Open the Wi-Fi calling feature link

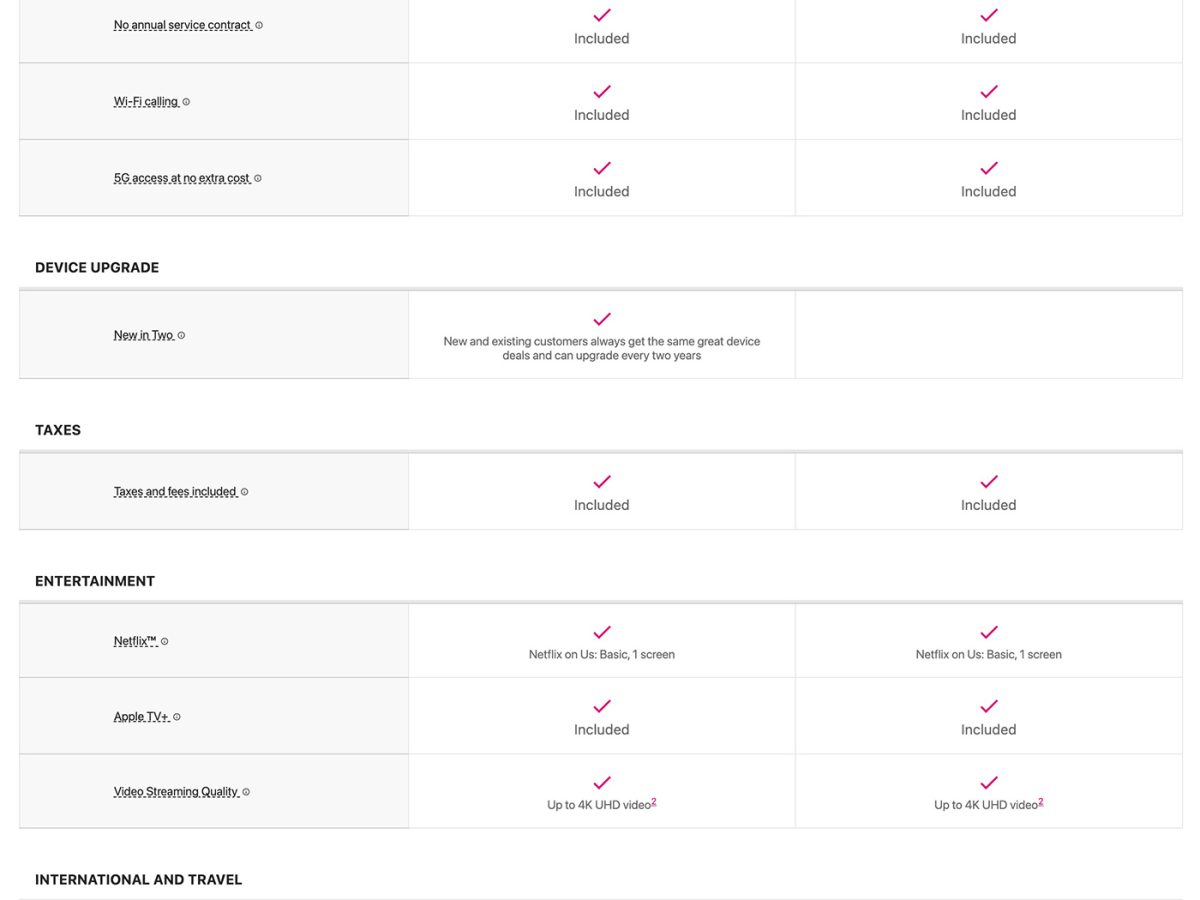pyautogui.click(x=146, y=102)
